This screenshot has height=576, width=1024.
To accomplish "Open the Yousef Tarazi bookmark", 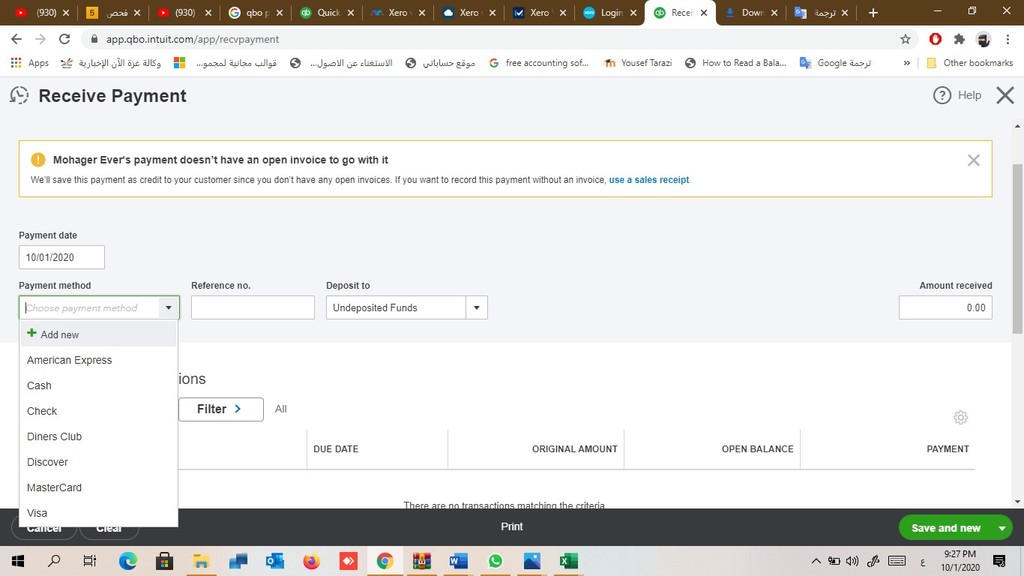I will (x=638, y=63).
